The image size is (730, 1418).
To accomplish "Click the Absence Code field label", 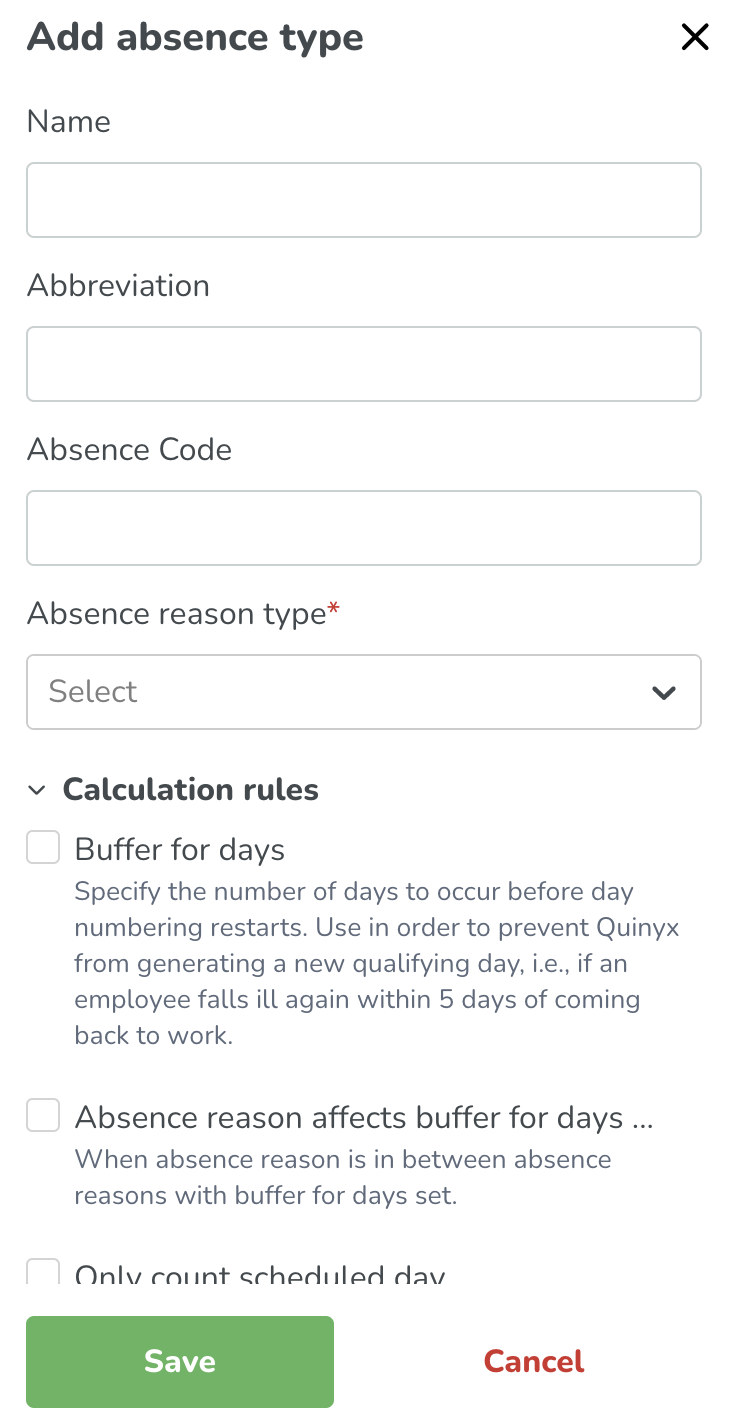I will tap(129, 449).
